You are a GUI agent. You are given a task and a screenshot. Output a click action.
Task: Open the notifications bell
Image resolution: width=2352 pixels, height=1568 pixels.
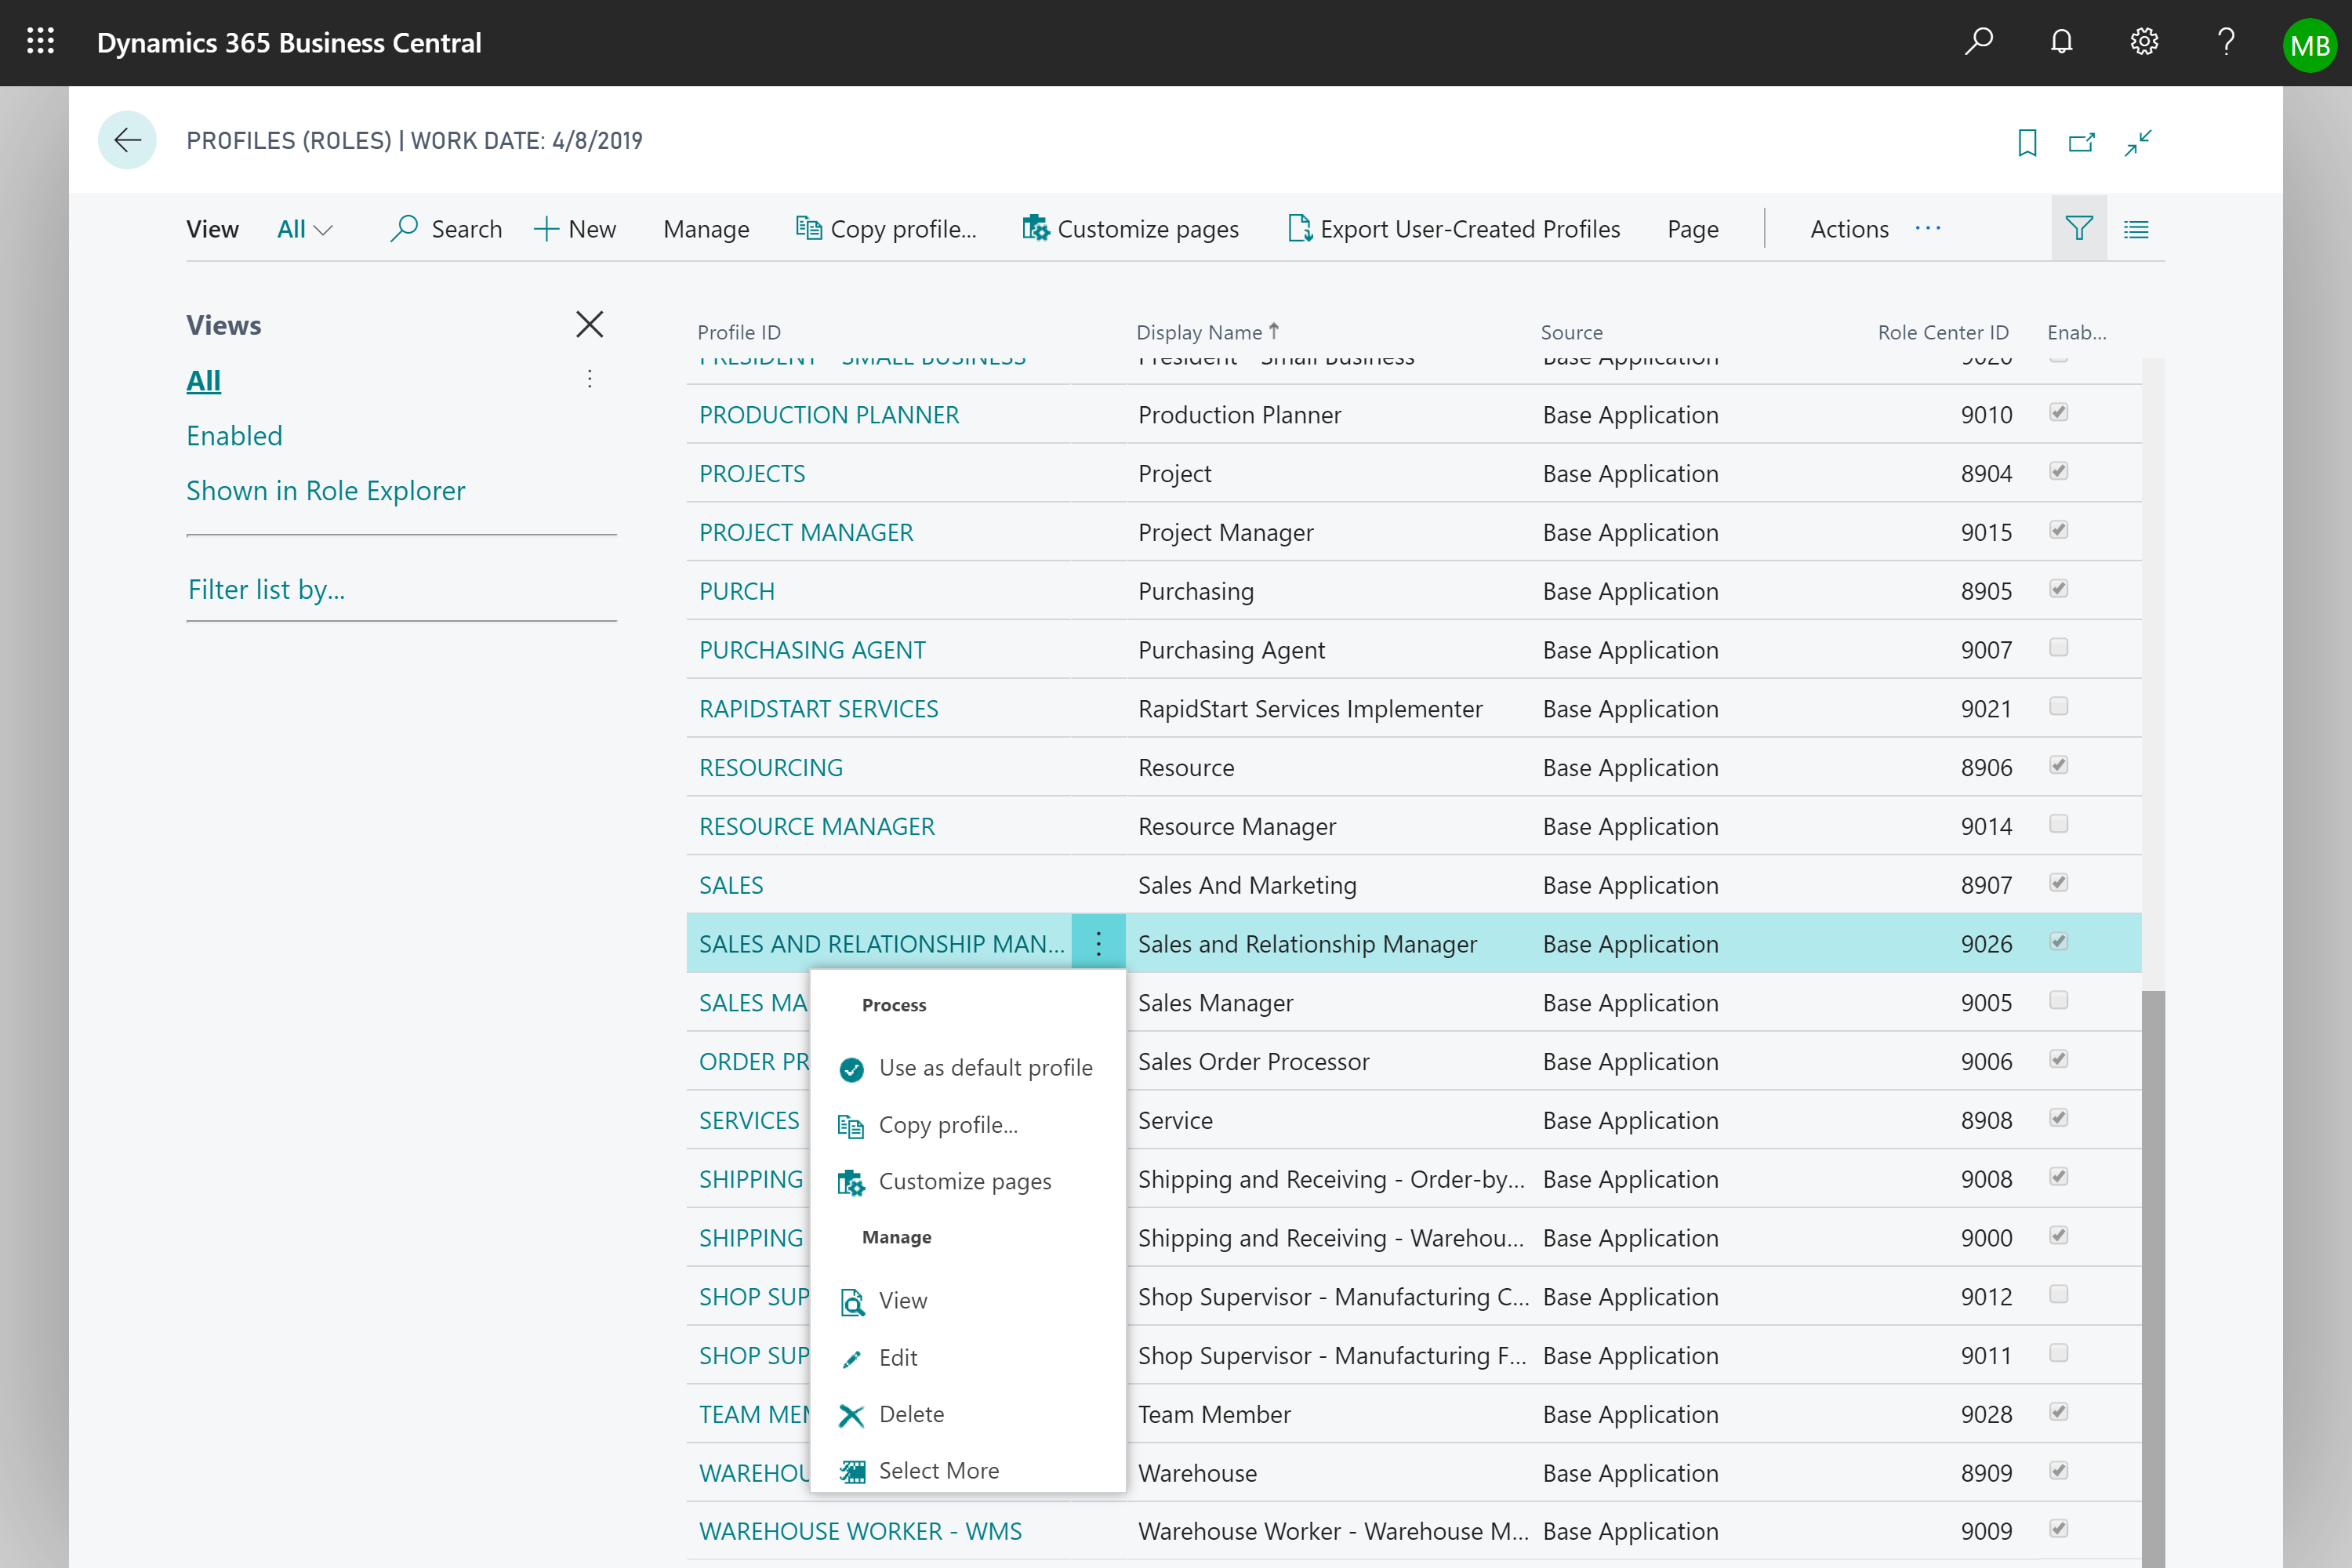[x=2061, y=42]
